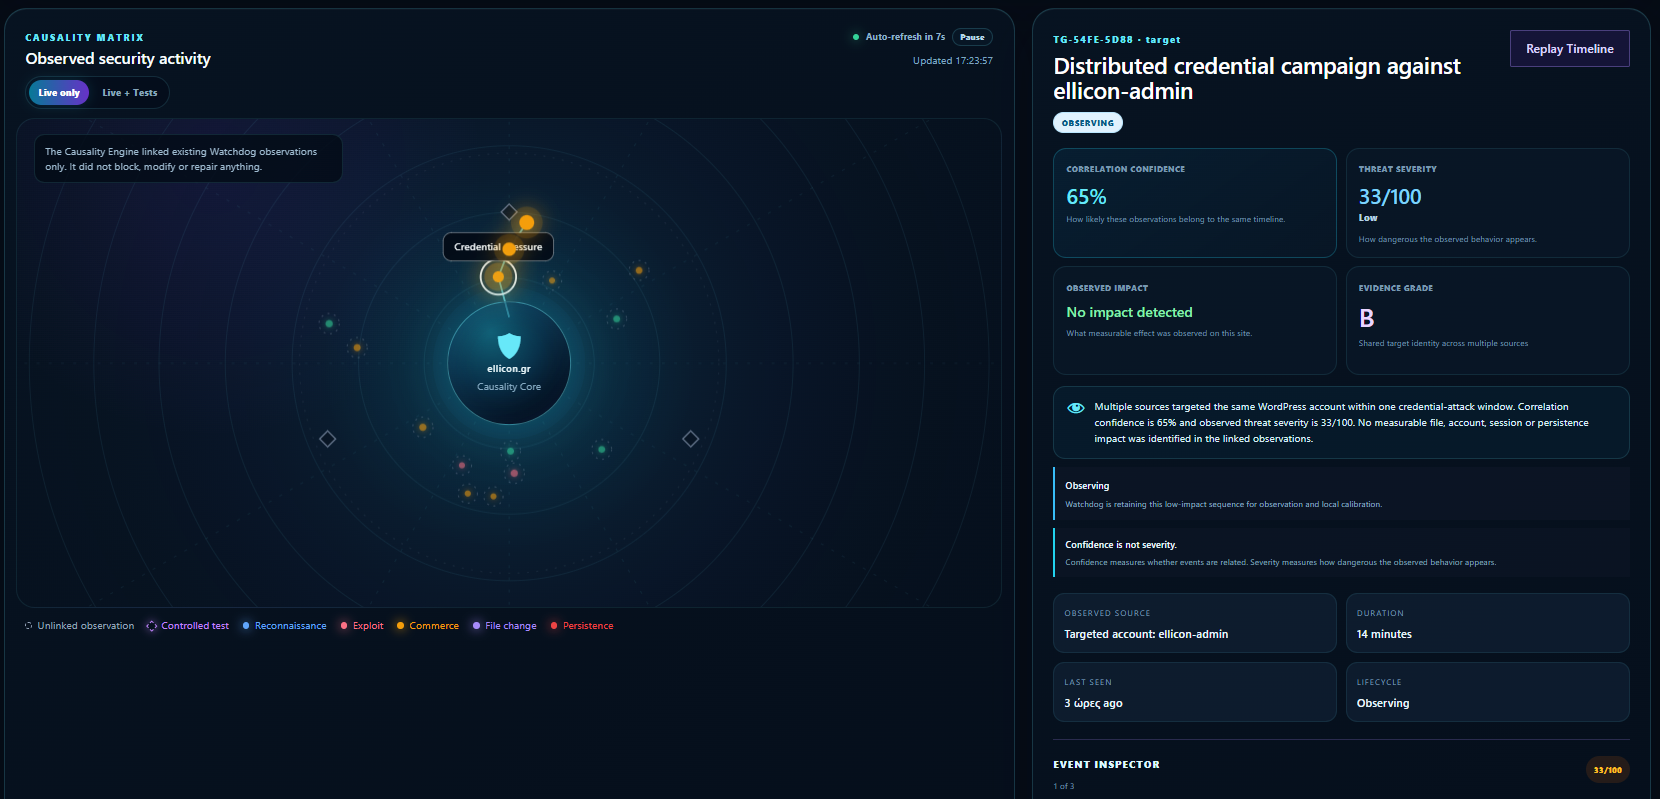Pause the auto-refresh

point(972,37)
